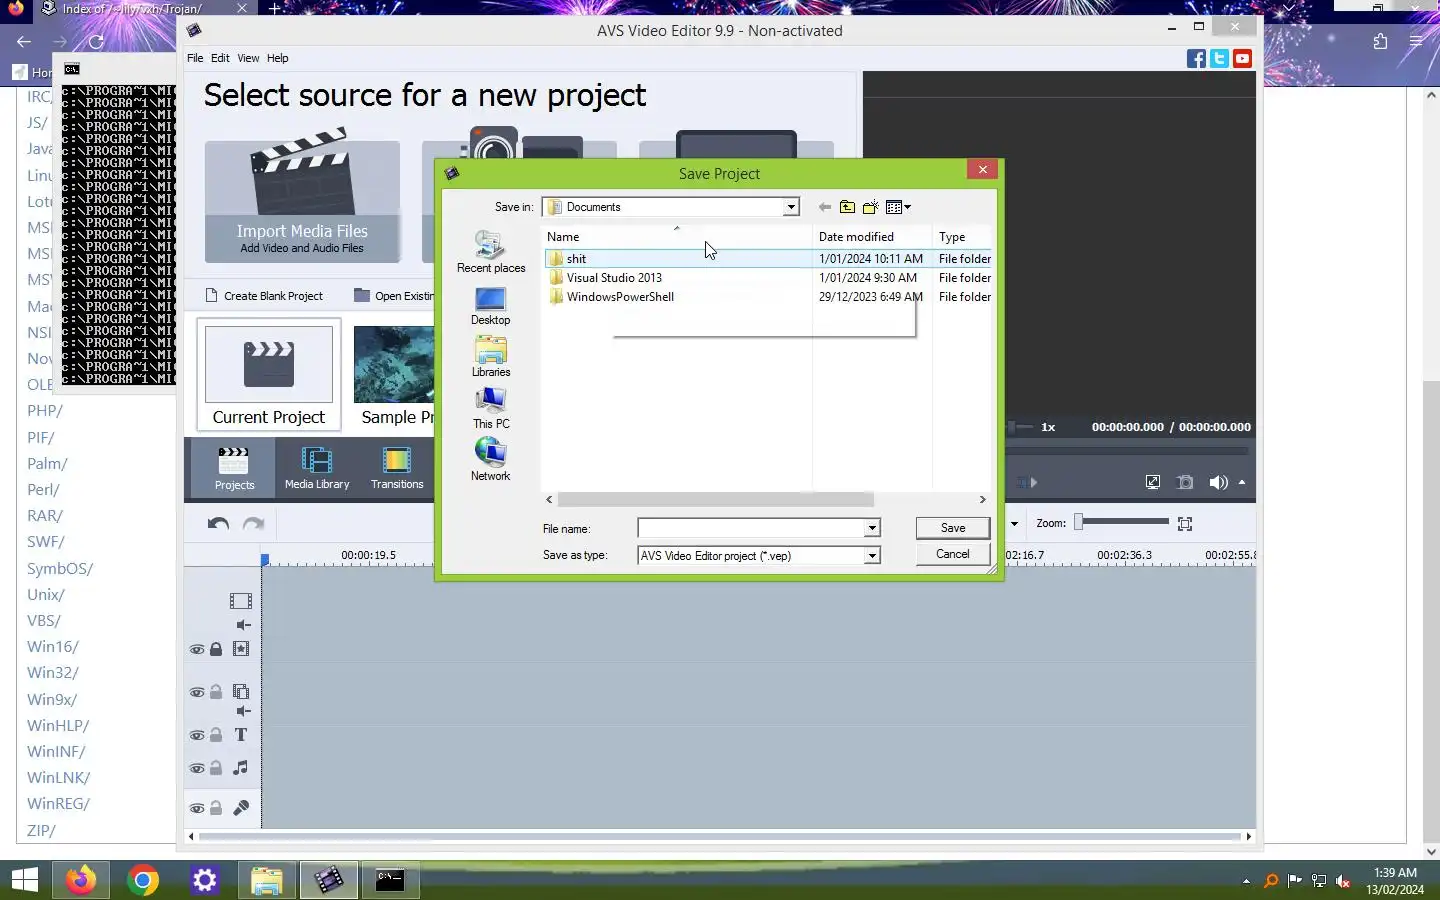Click the Save button in dialog
The width and height of the screenshot is (1440, 900).
coord(953,528)
